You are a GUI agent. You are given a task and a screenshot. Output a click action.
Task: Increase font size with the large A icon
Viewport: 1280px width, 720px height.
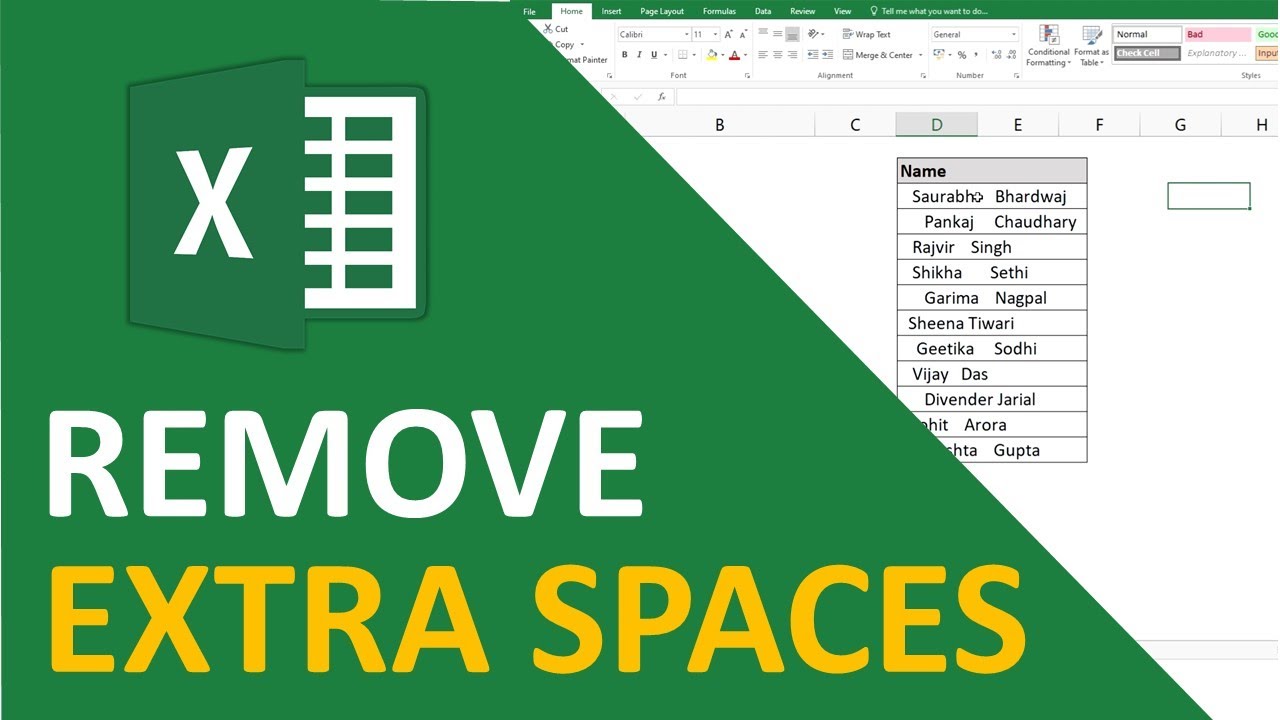pos(728,34)
